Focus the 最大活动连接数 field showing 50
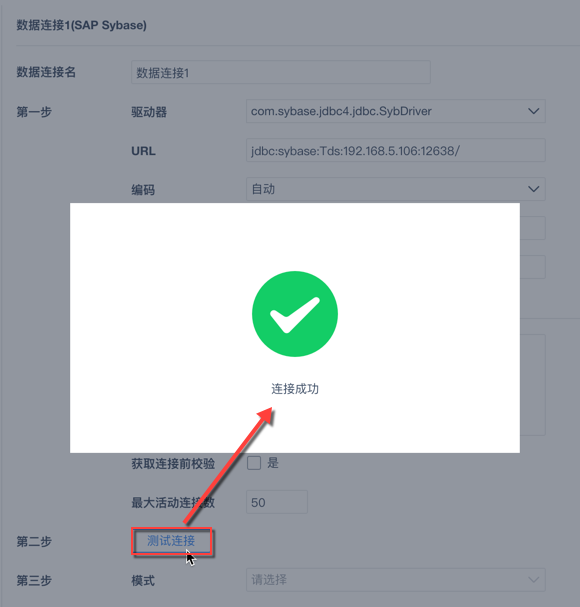Image resolution: width=580 pixels, height=607 pixels. tap(277, 502)
